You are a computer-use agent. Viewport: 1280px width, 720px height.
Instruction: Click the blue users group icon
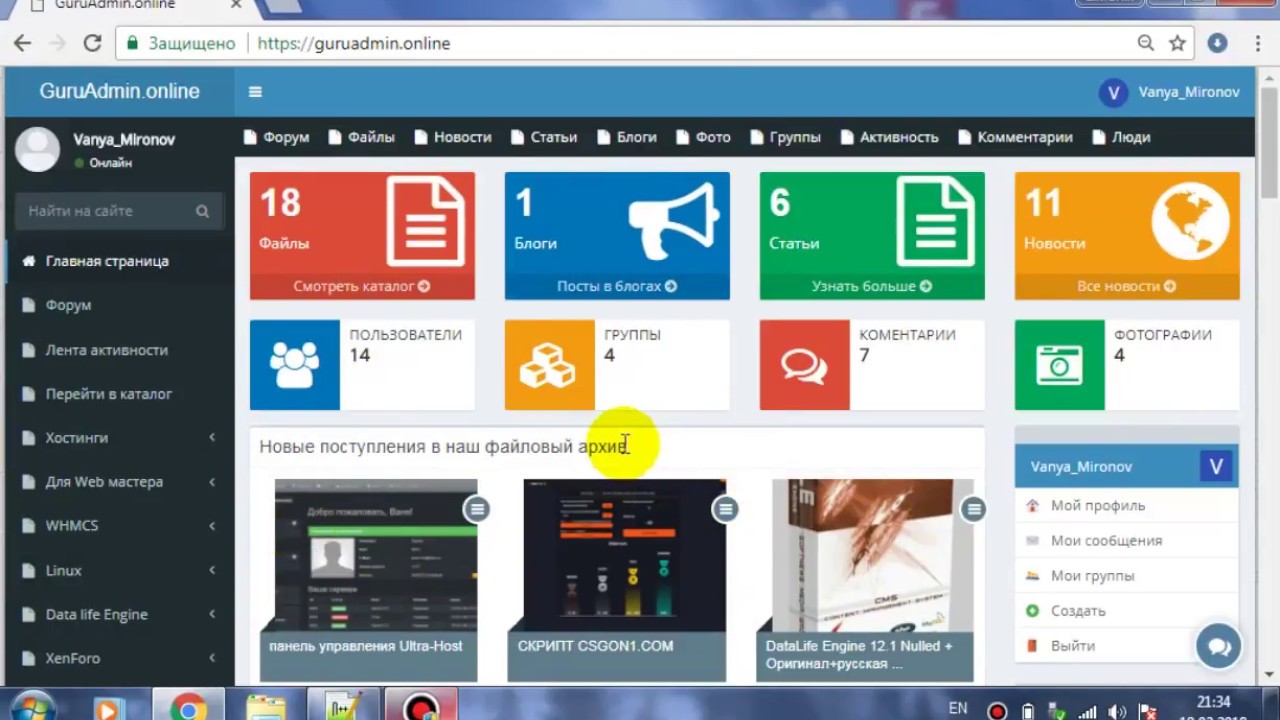click(295, 365)
